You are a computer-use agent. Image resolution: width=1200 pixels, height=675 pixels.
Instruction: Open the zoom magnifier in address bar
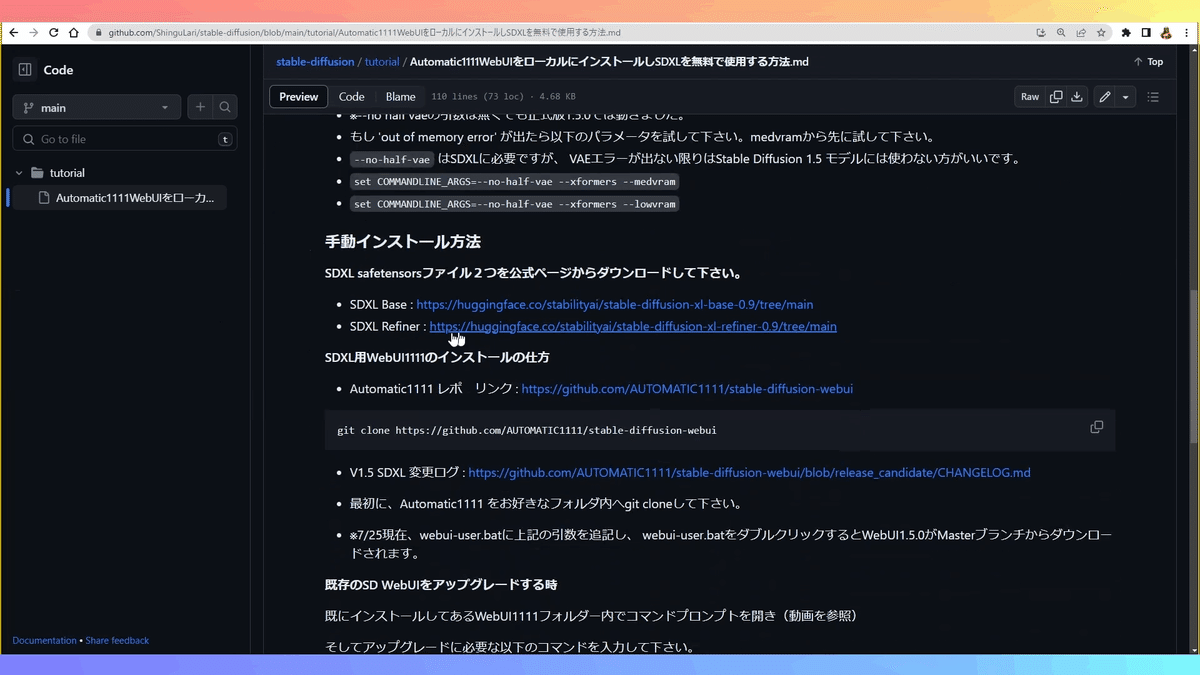1061,32
